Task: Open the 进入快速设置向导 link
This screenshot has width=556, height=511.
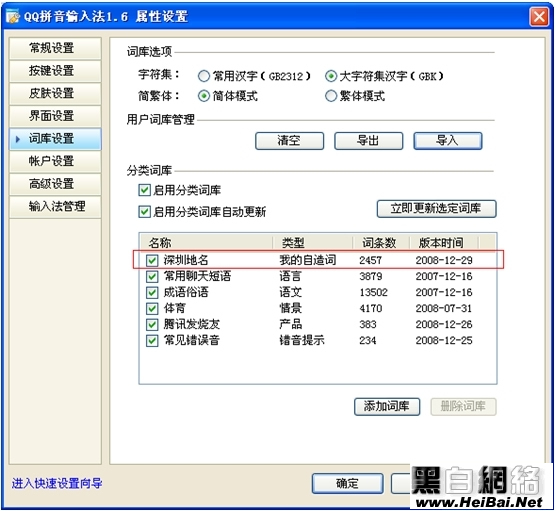Action: tap(57, 483)
